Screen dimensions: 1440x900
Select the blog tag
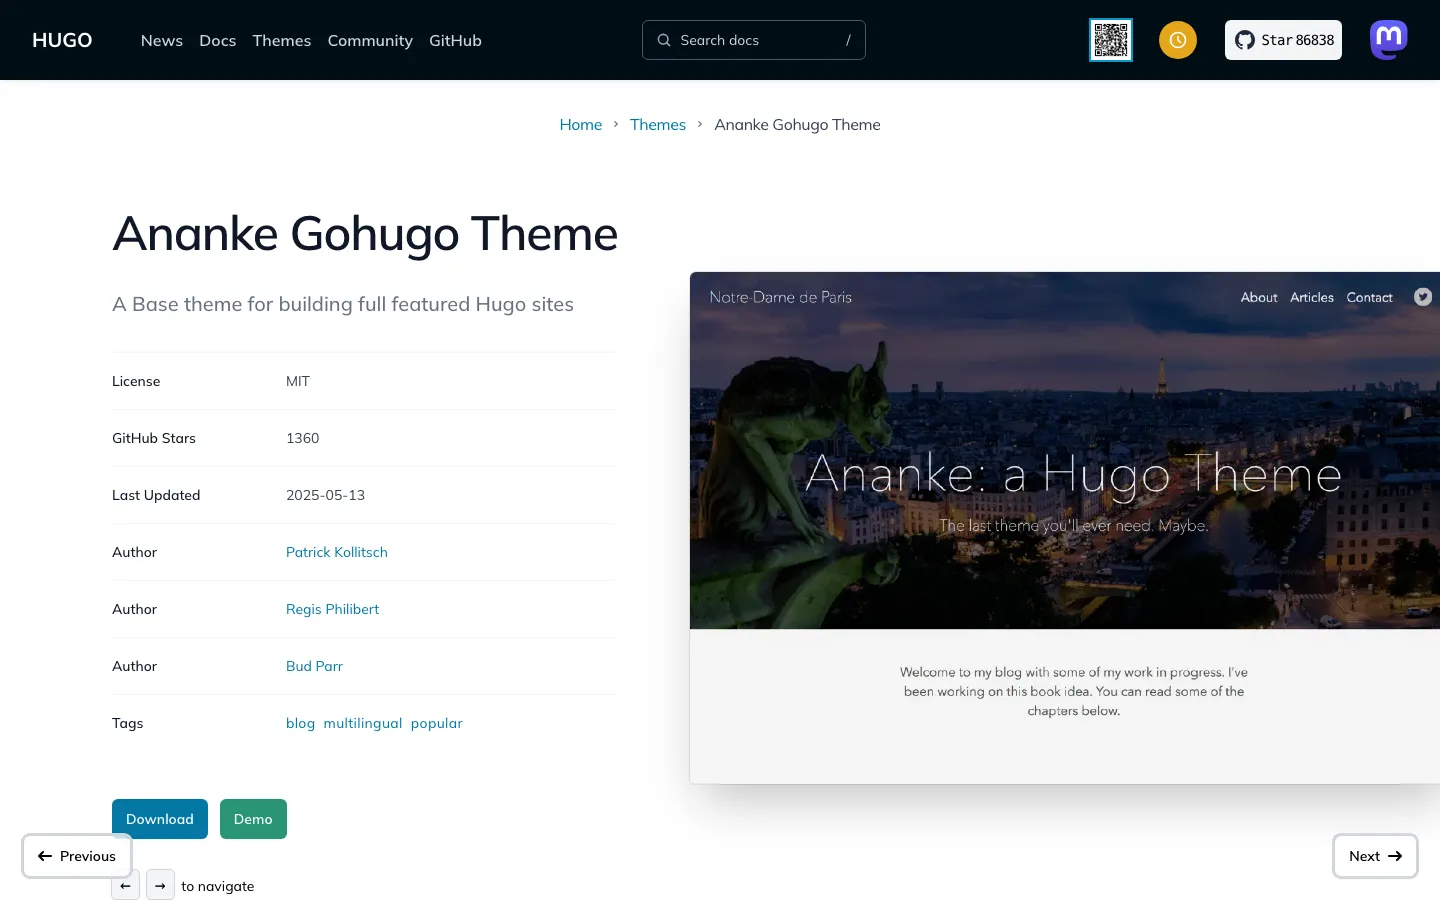coord(301,723)
